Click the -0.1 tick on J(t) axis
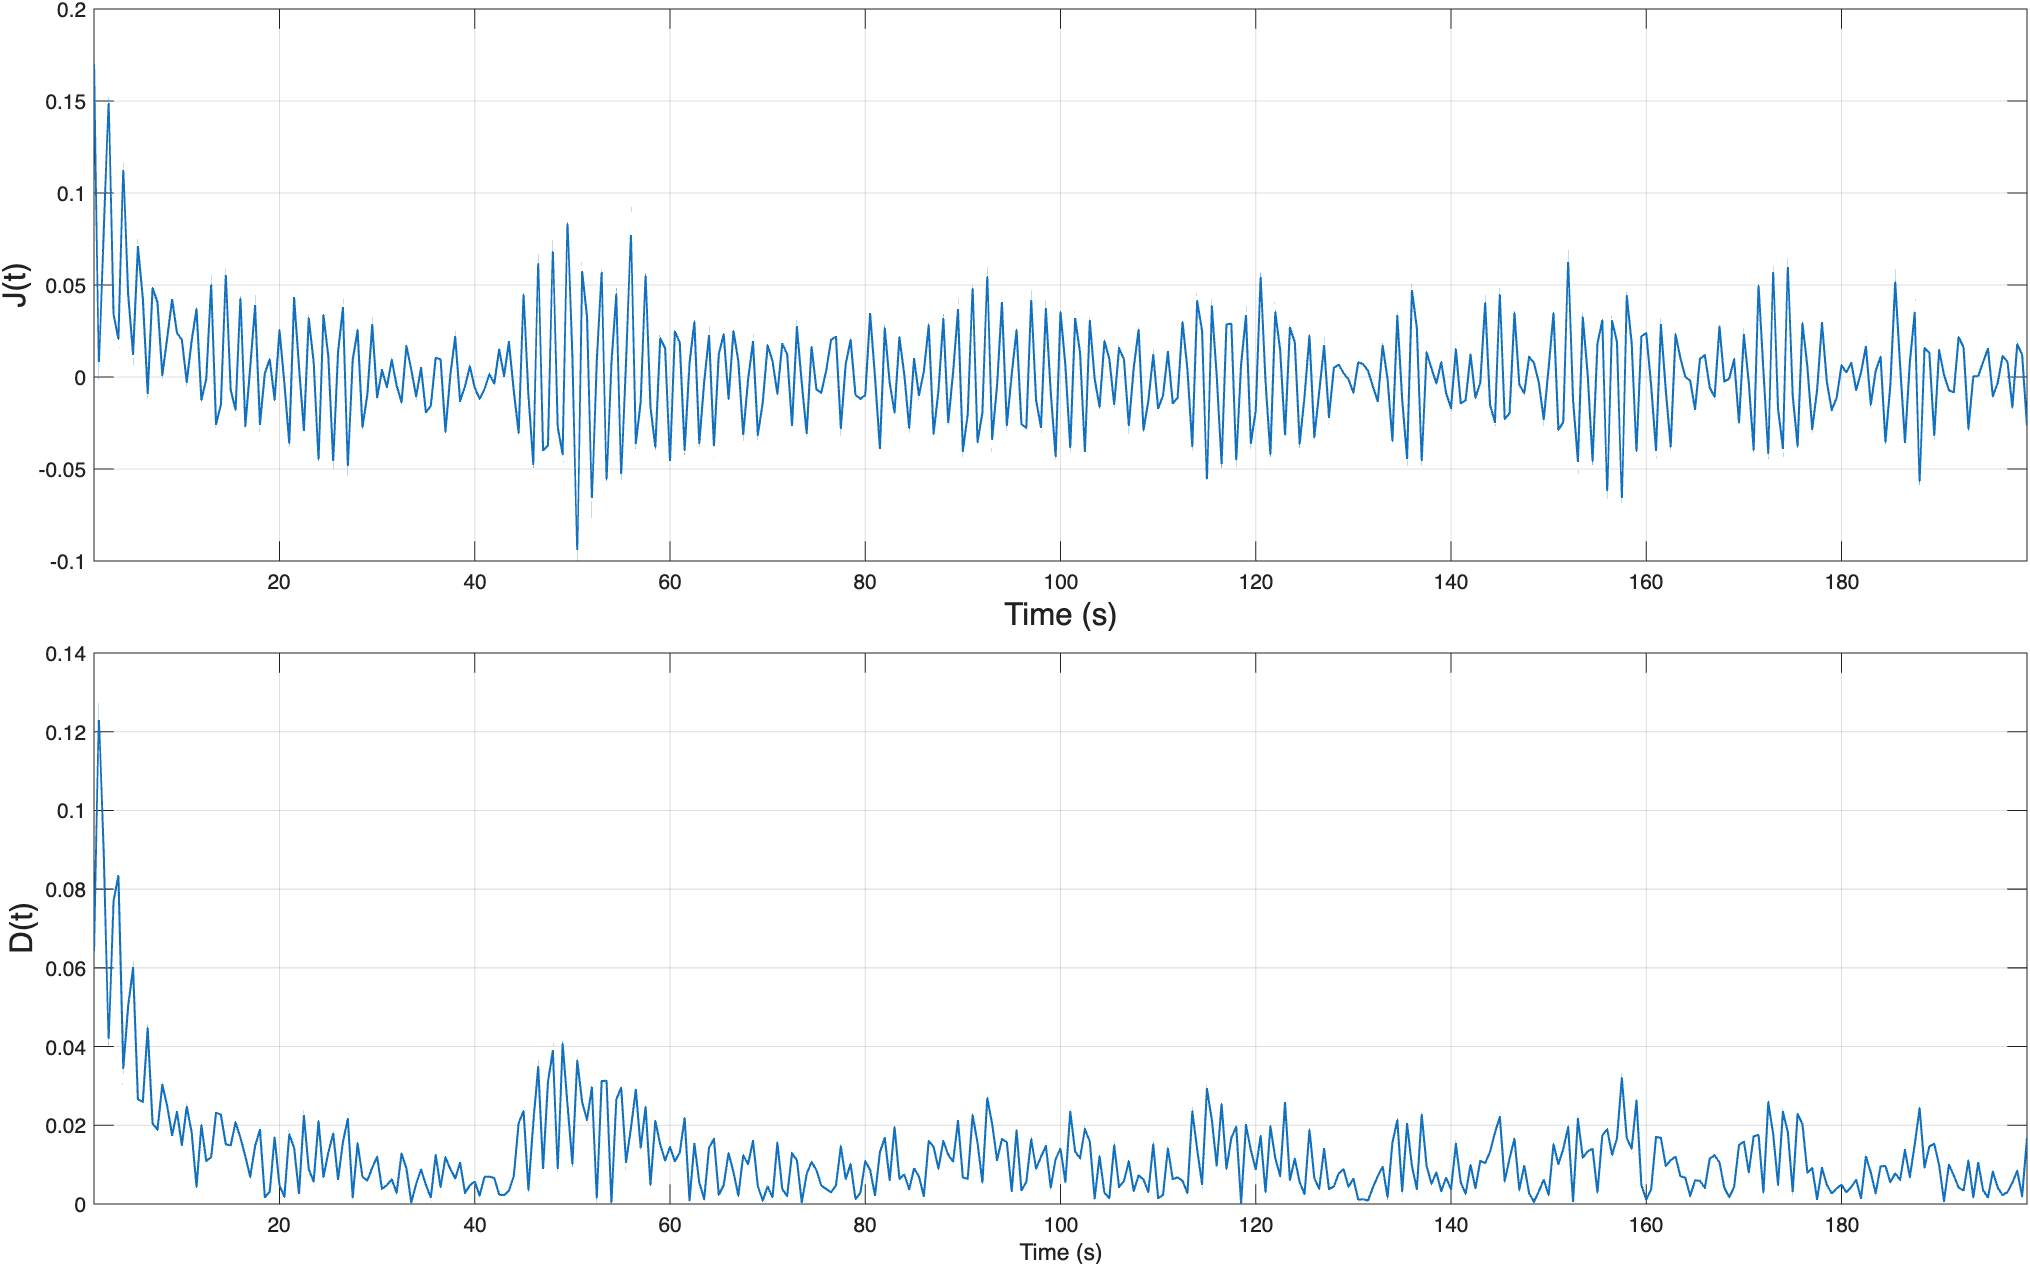Image resolution: width=2030 pixels, height=1266 pixels. pos(67,562)
